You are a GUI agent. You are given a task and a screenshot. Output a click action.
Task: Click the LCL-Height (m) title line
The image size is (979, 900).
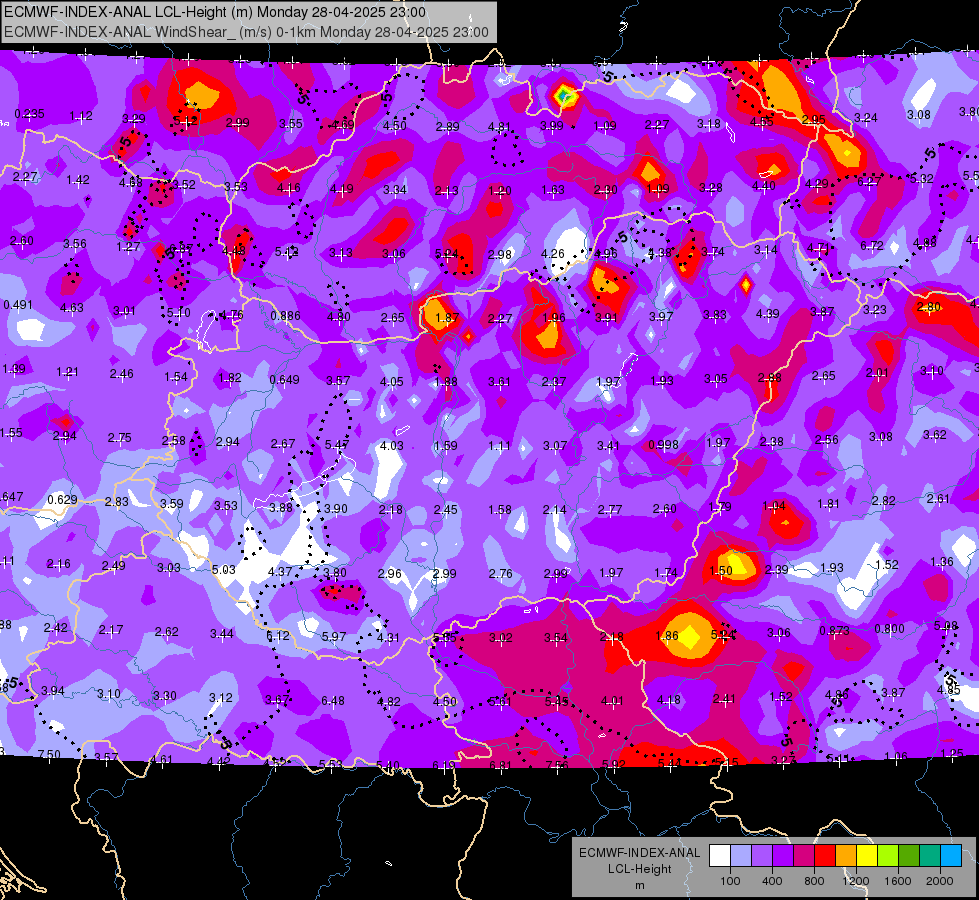[x=215, y=12]
